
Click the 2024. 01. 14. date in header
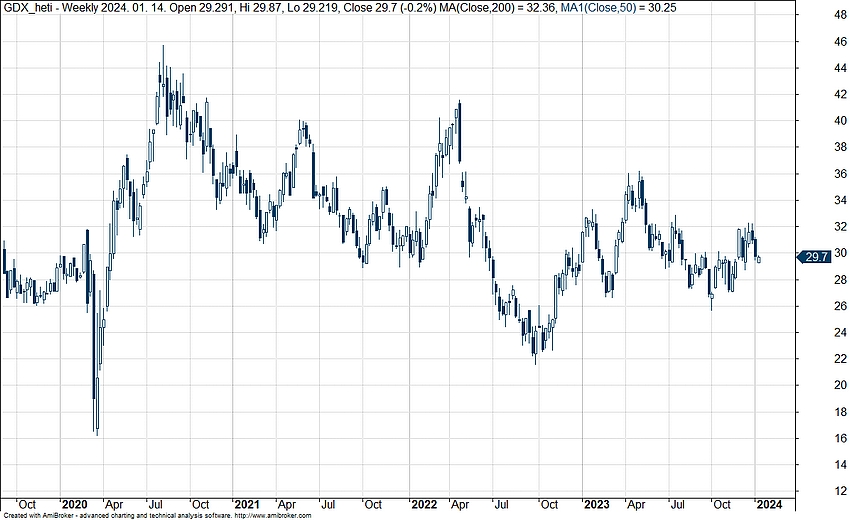click(x=132, y=8)
